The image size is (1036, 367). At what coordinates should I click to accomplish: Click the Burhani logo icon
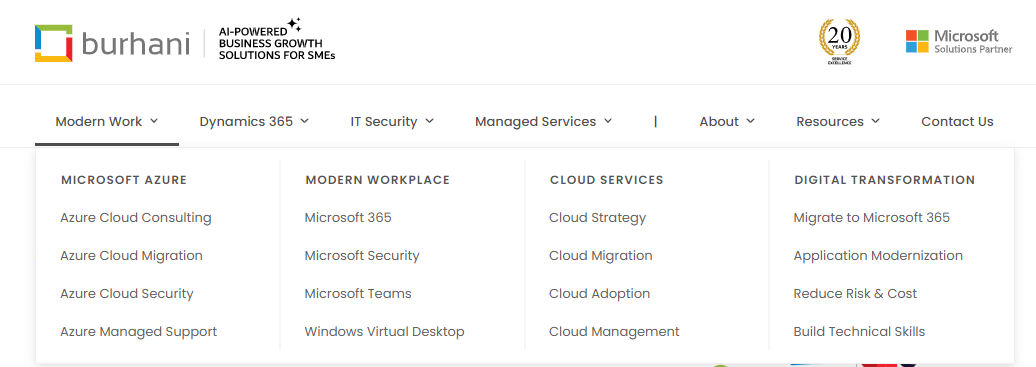tap(54, 44)
